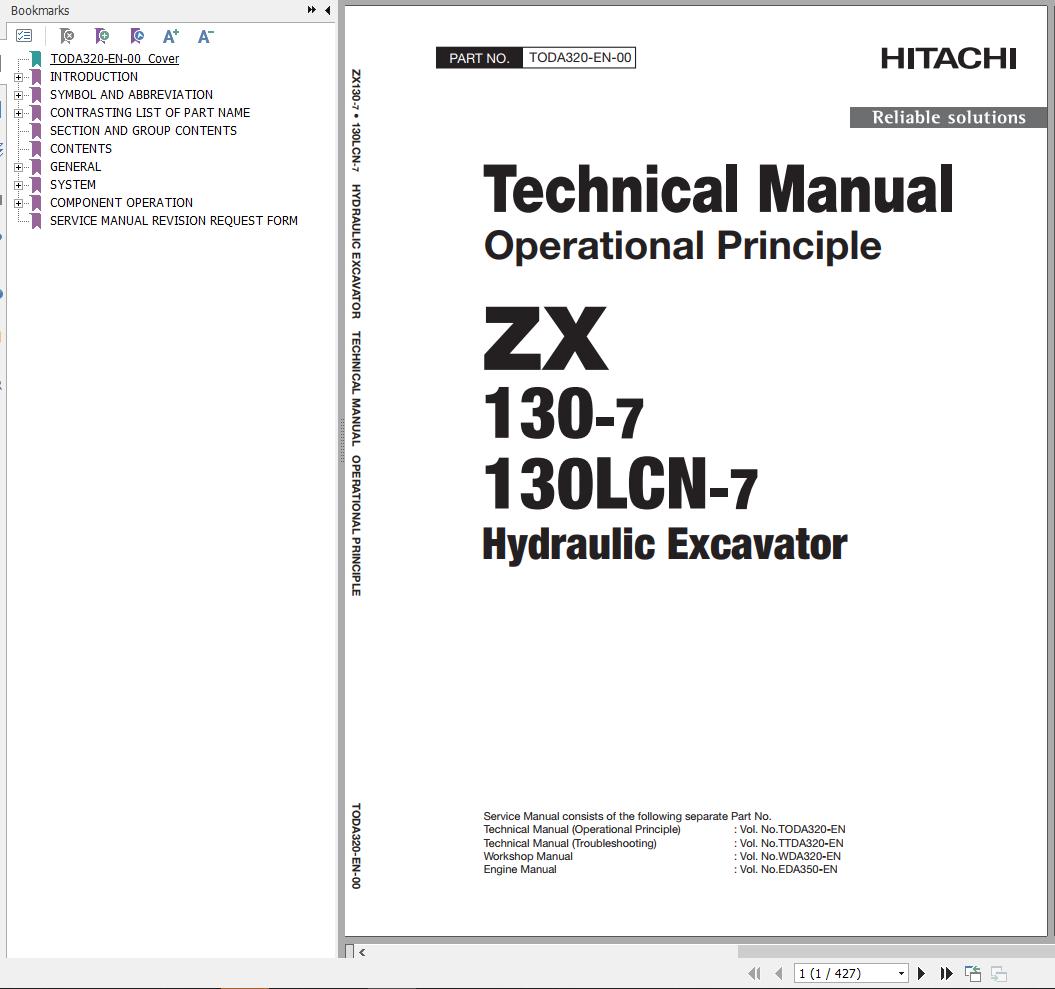
Task: Click the purple bookmark icon beside CONTENTS
Action: click(x=36, y=149)
